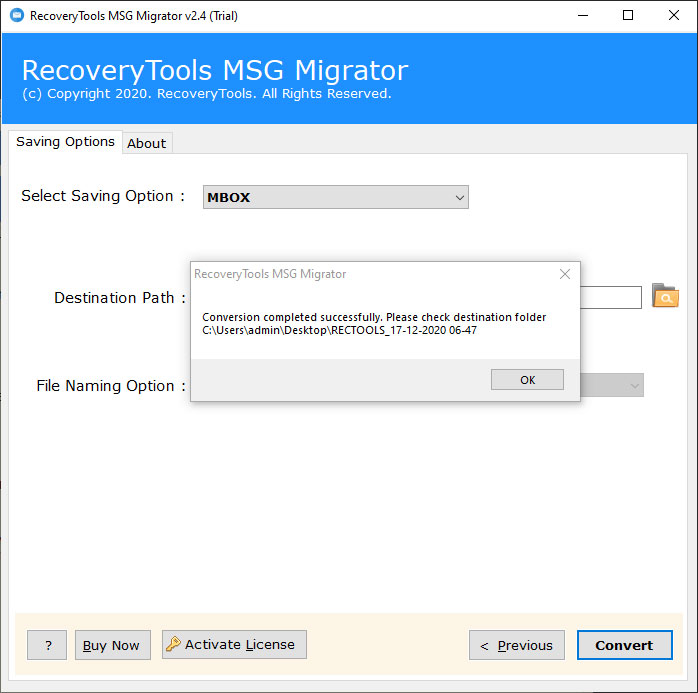Click the RecoveryTools app icon in title bar
This screenshot has width=698, height=693.
[17, 15]
